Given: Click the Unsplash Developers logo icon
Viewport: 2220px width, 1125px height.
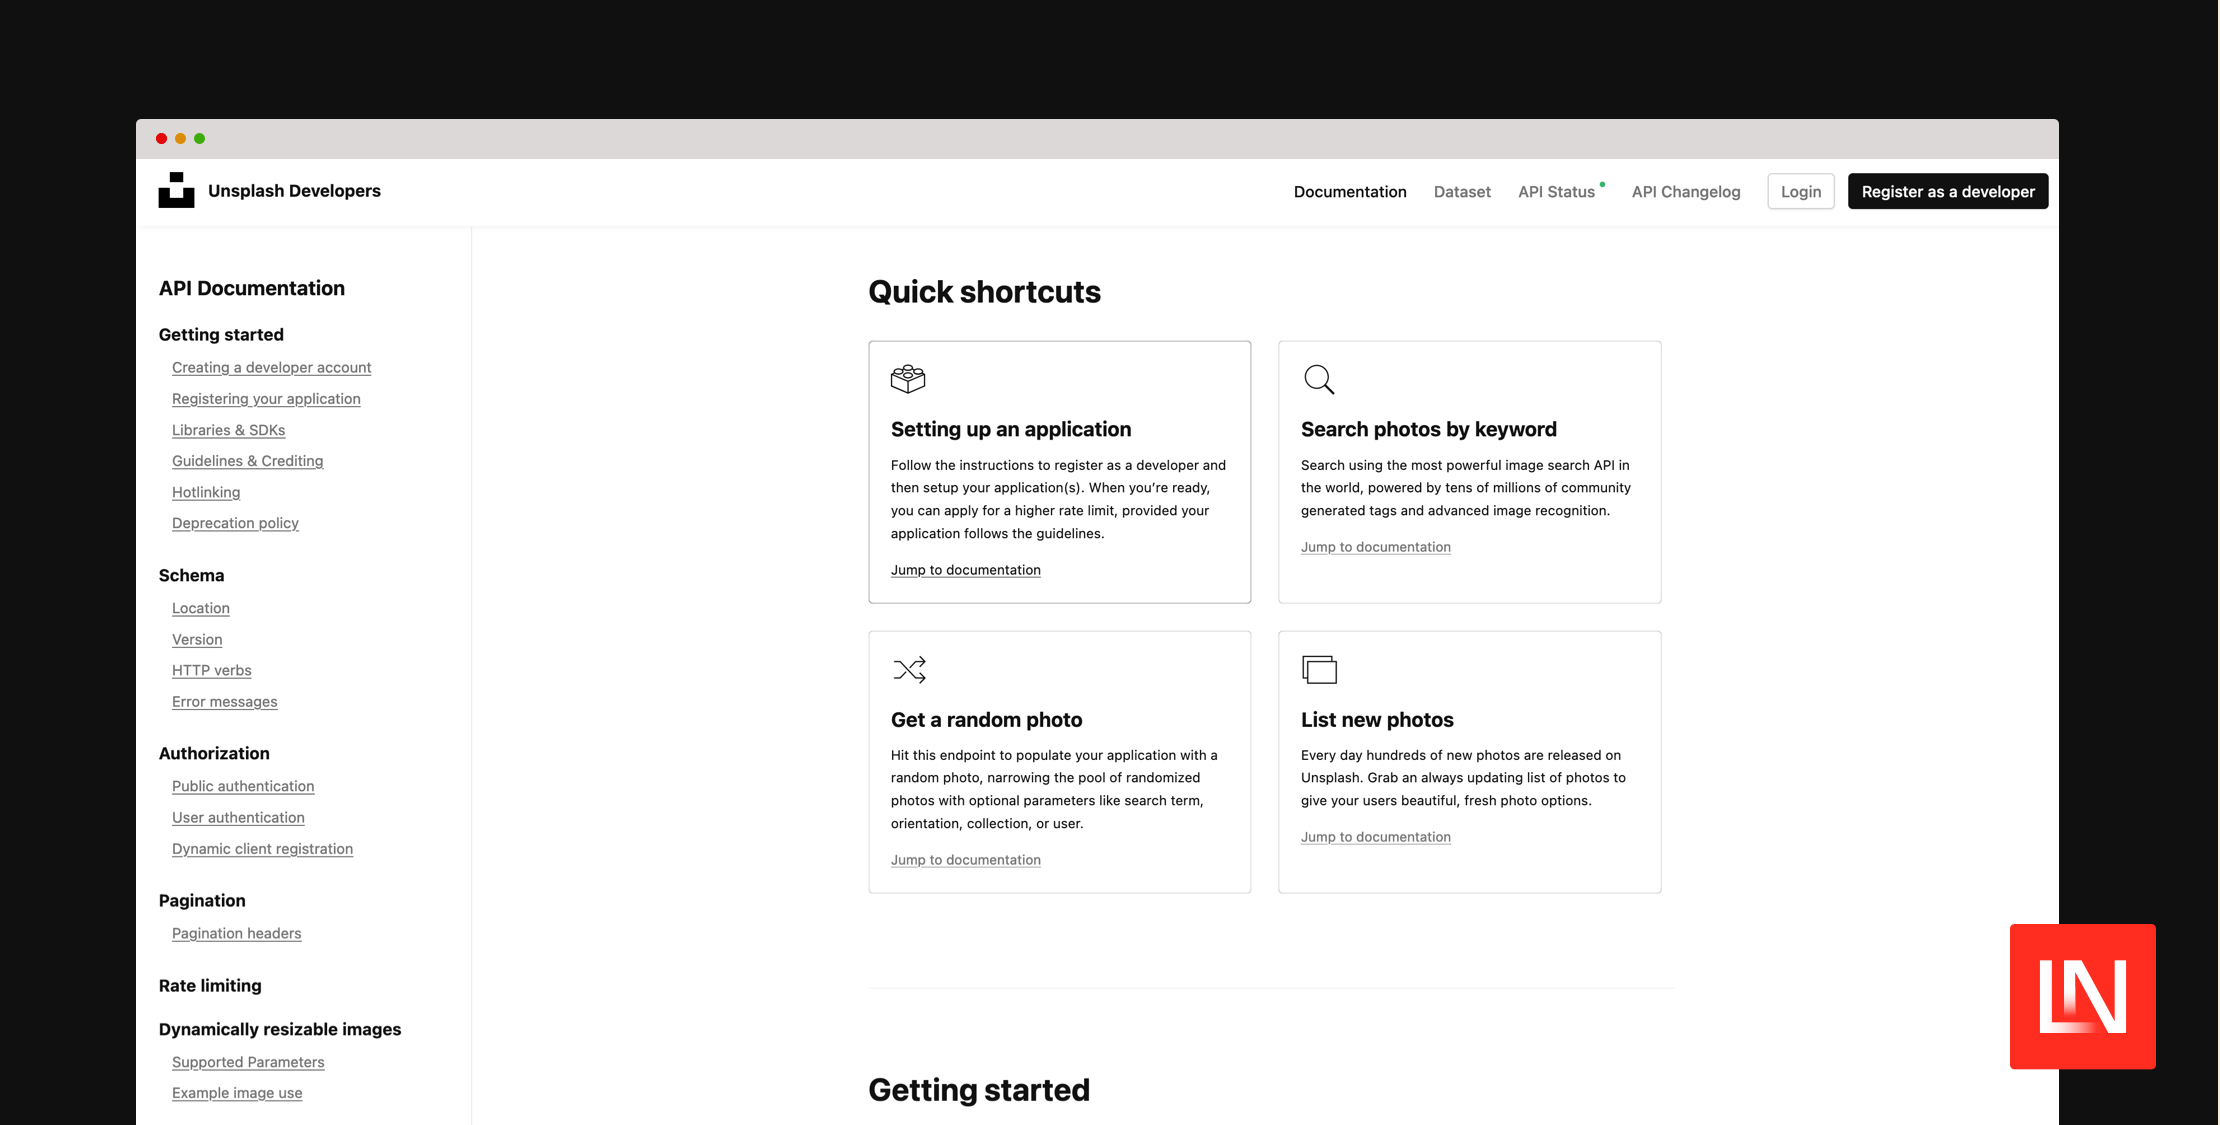Looking at the screenshot, I should pos(176,189).
